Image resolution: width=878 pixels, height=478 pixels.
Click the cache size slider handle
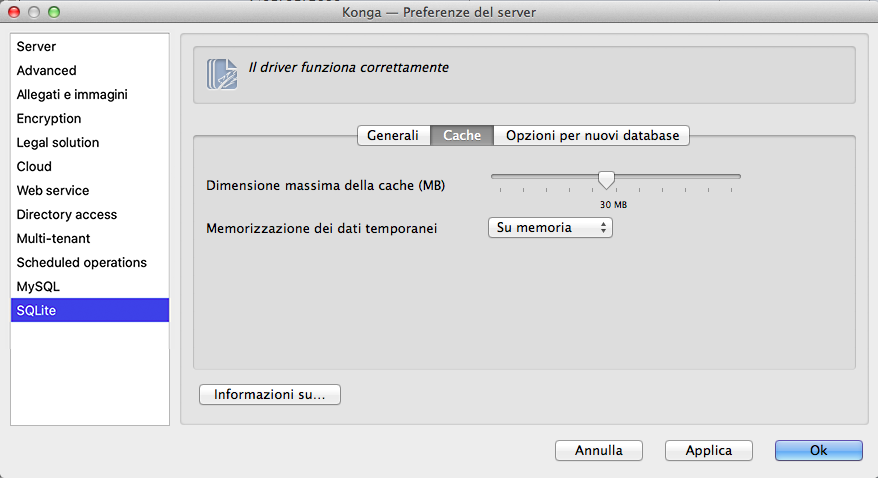(606, 179)
